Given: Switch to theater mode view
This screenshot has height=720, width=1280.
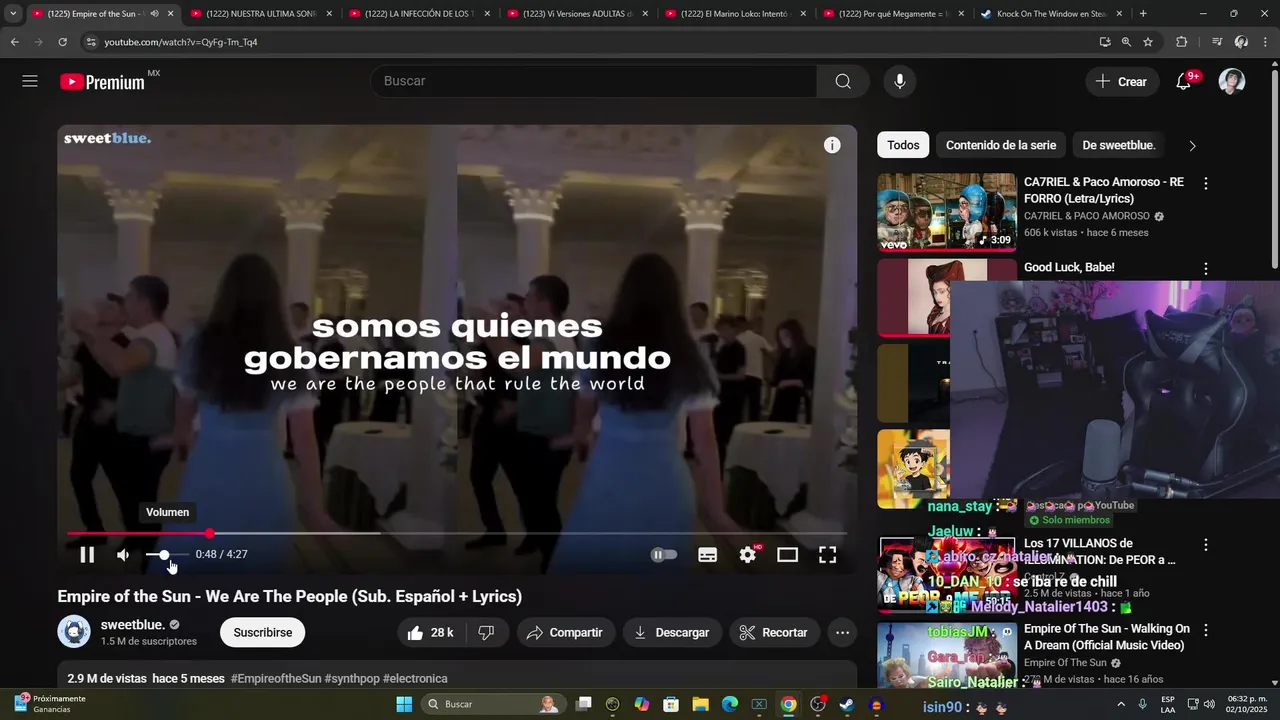Looking at the screenshot, I should [x=788, y=555].
